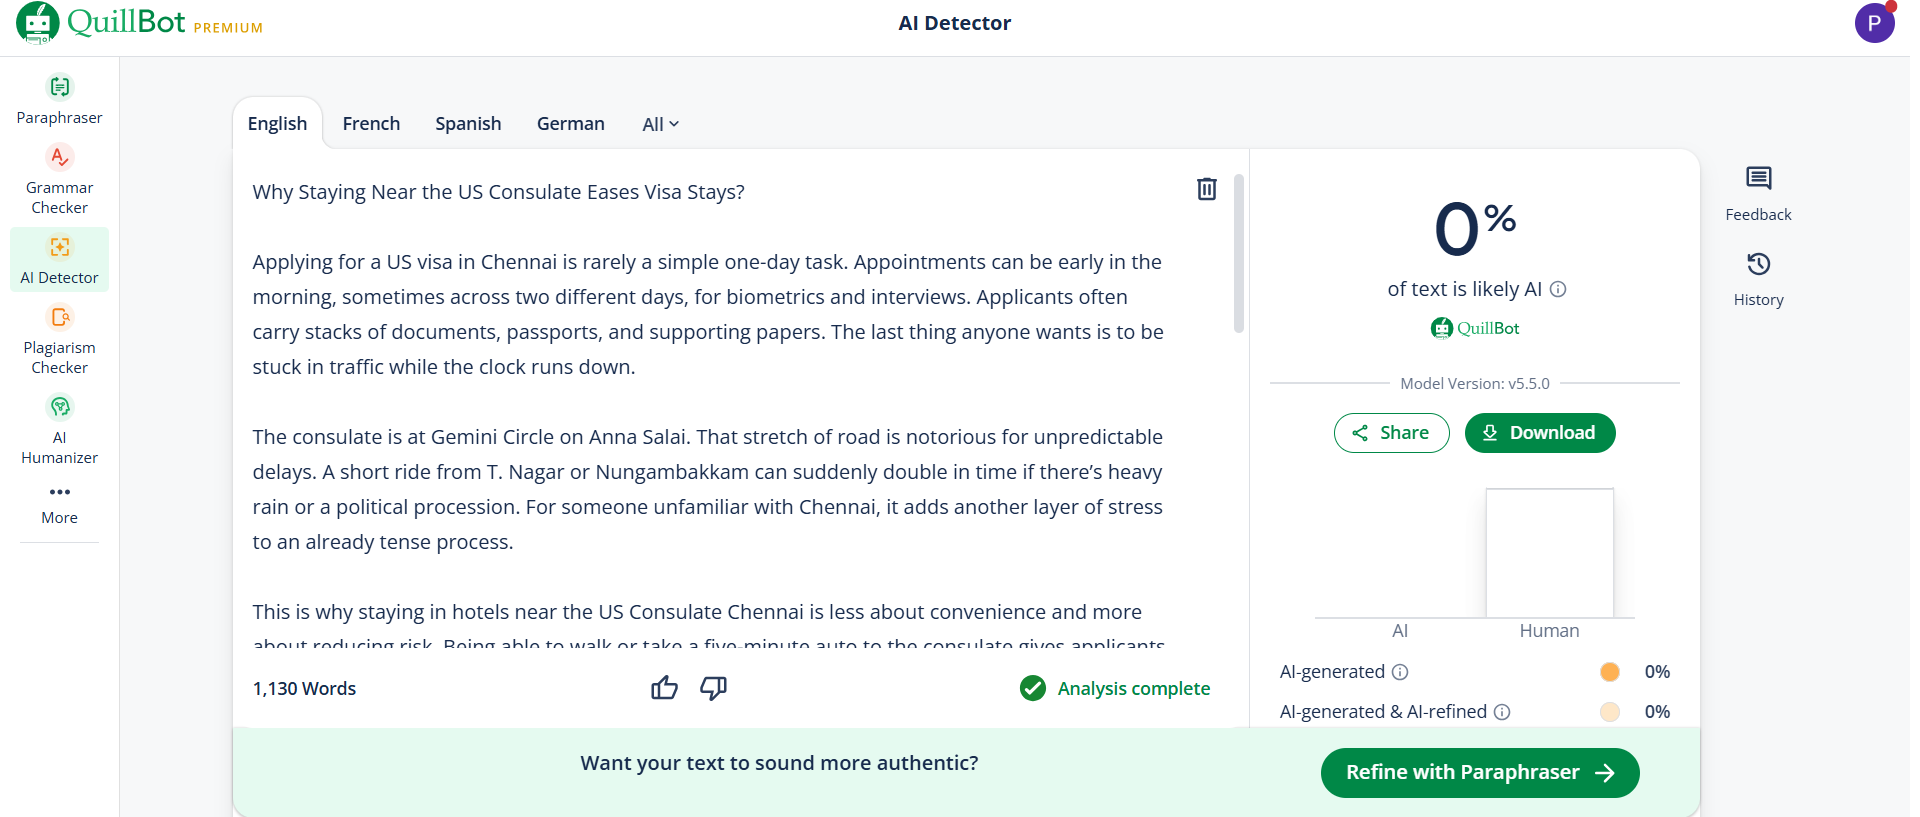Delete text using trash icon
This screenshot has width=1920, height=817.
[1207, 189]
